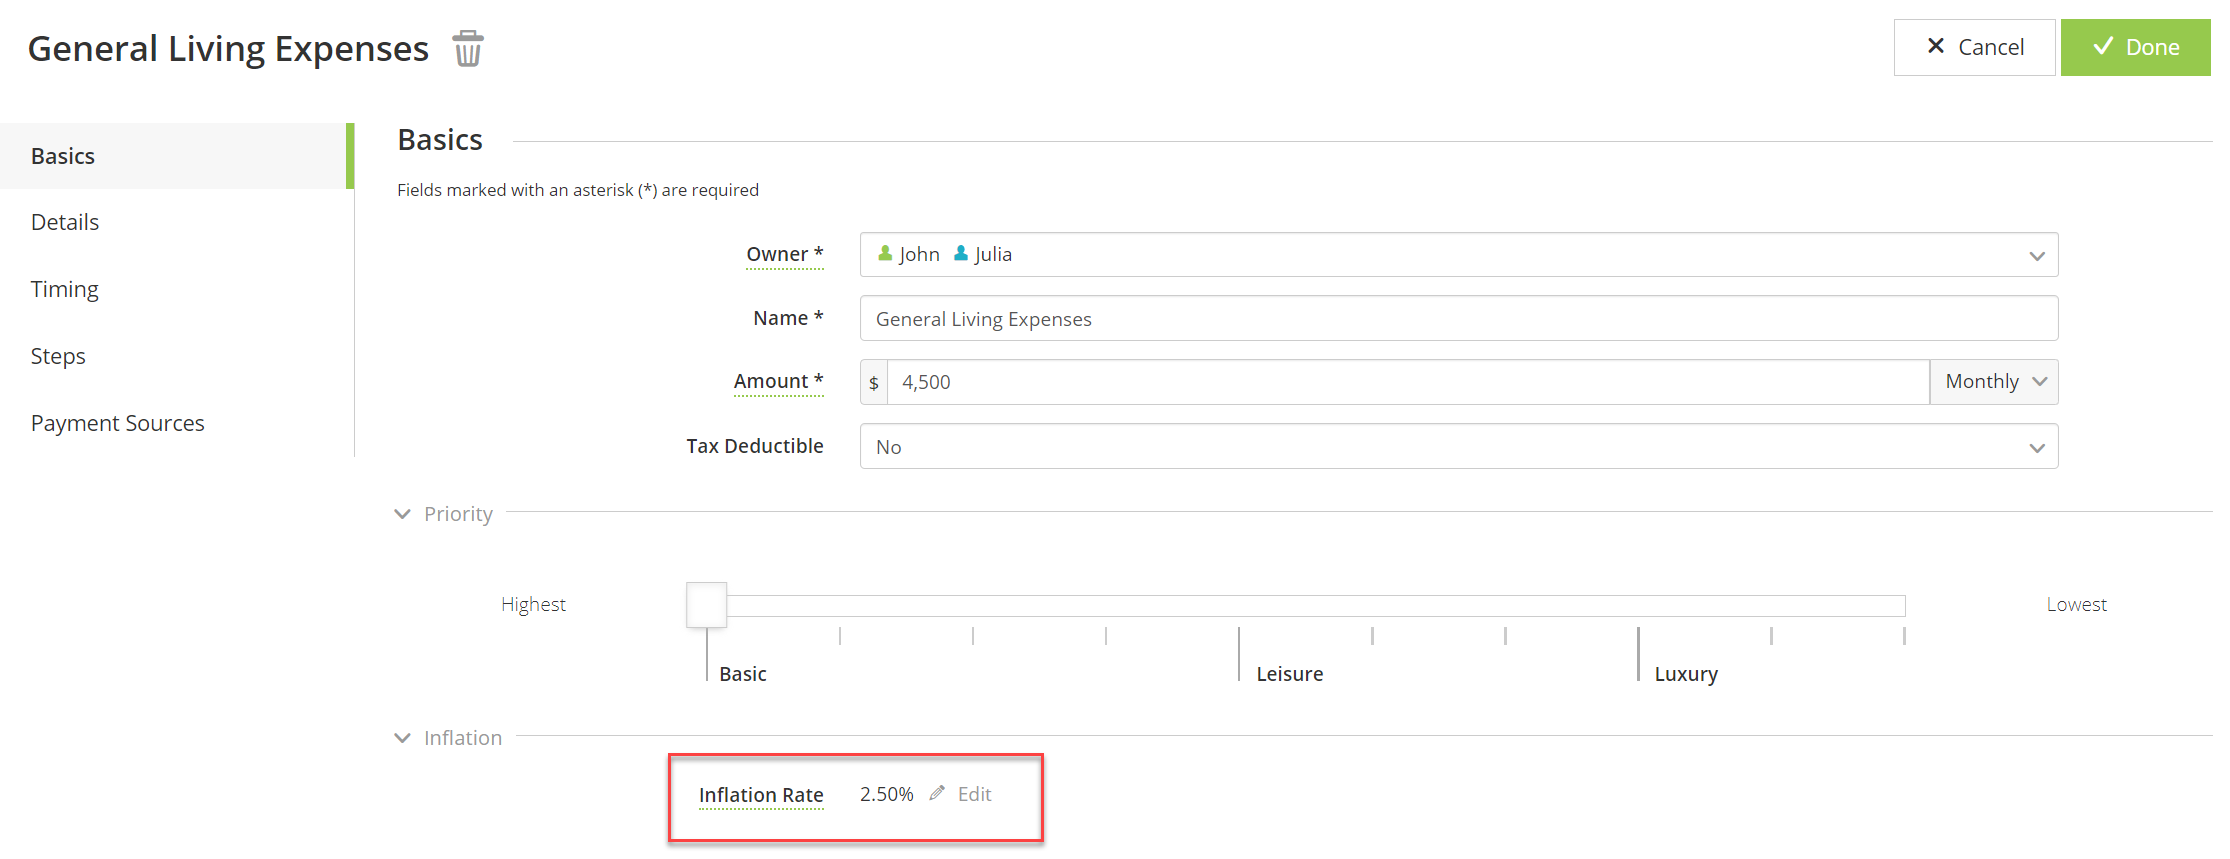The width and height of the screenshot is (2230, 859).
Task: Open the Monthly frequency dropdown
Action: [1994, 382]
